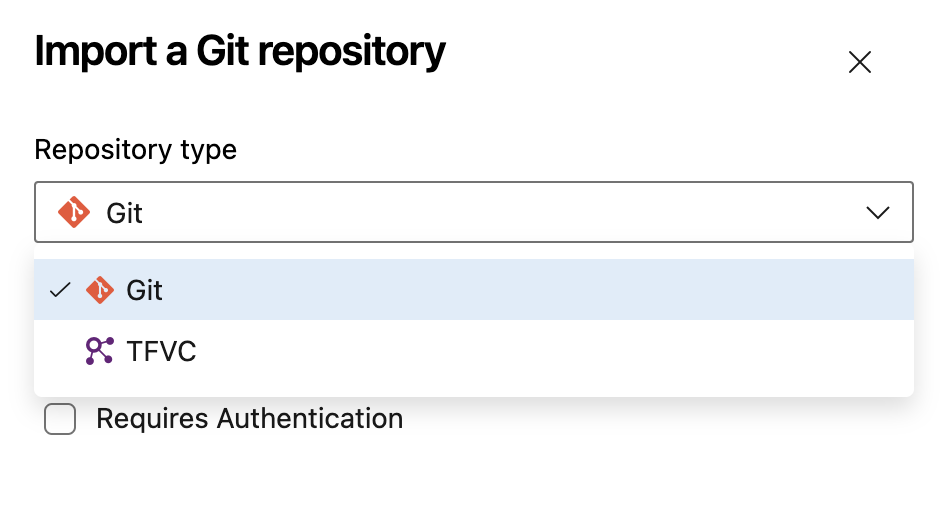The width and height of the screenshot is (950, 518).
Task: Click the TFVC label text
Action: pos(161,351)
